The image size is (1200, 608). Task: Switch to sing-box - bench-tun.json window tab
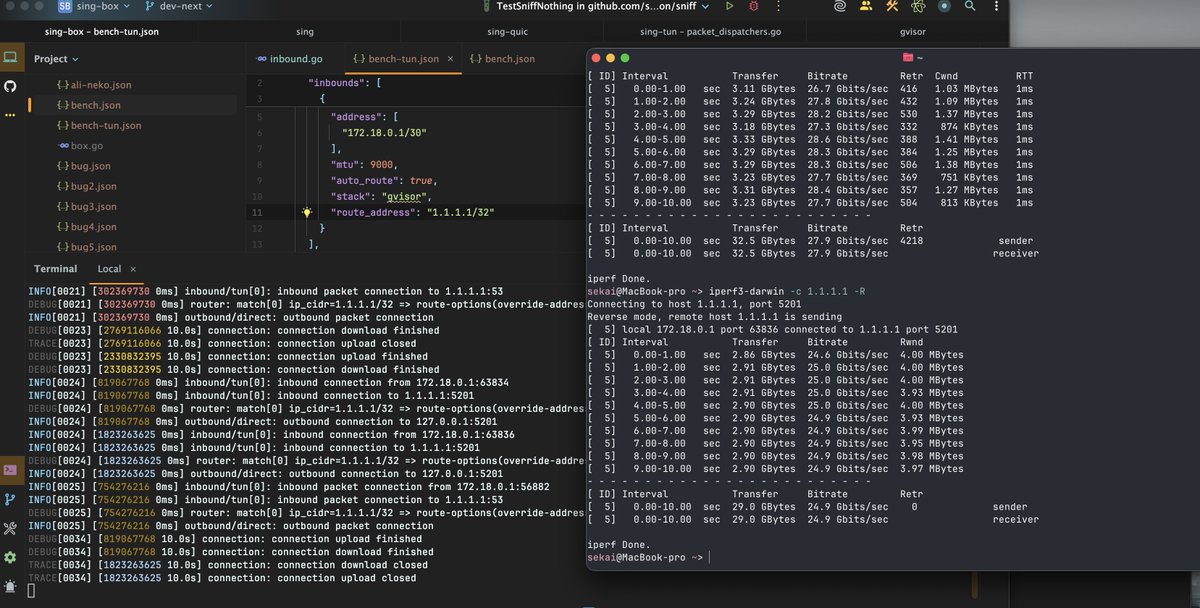coord(102,32)
